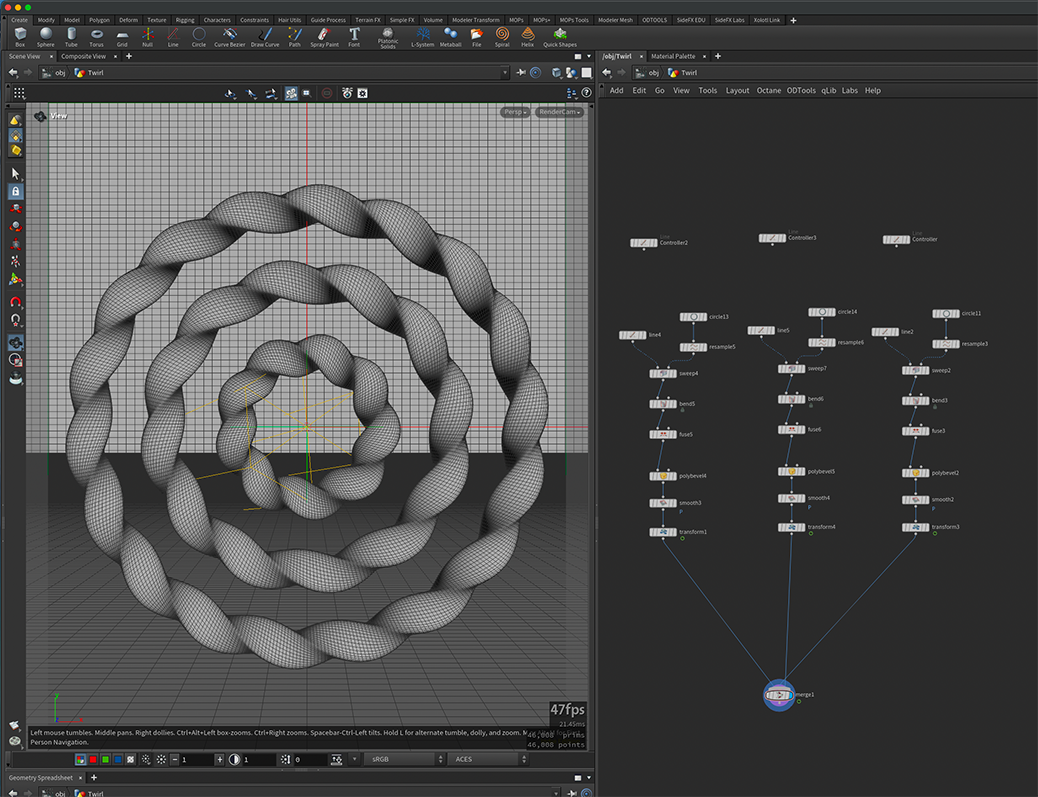
Task: Expand Scene View pane options arrow
Action: [x=589, y=56]
